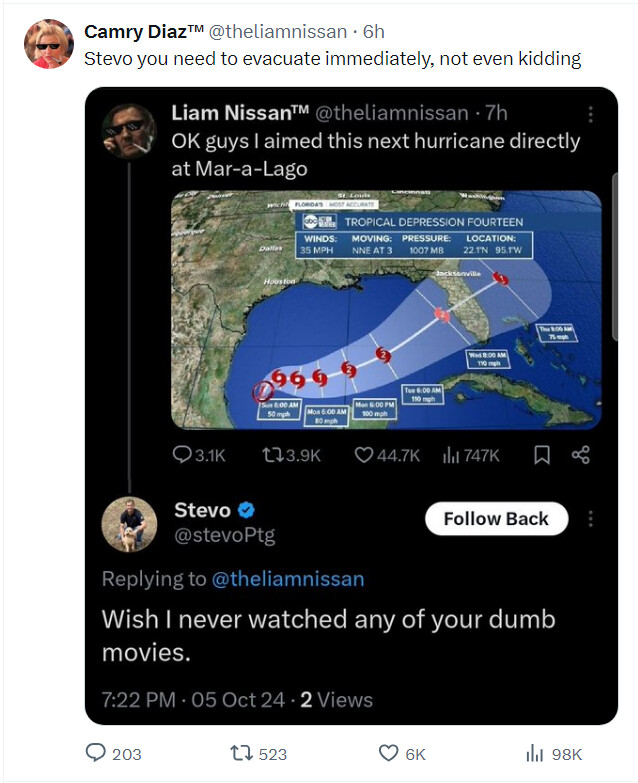Retweet Liam Nissan's hurricane tweet
Screen dimensions: 638x783
(x=273, y=455)
